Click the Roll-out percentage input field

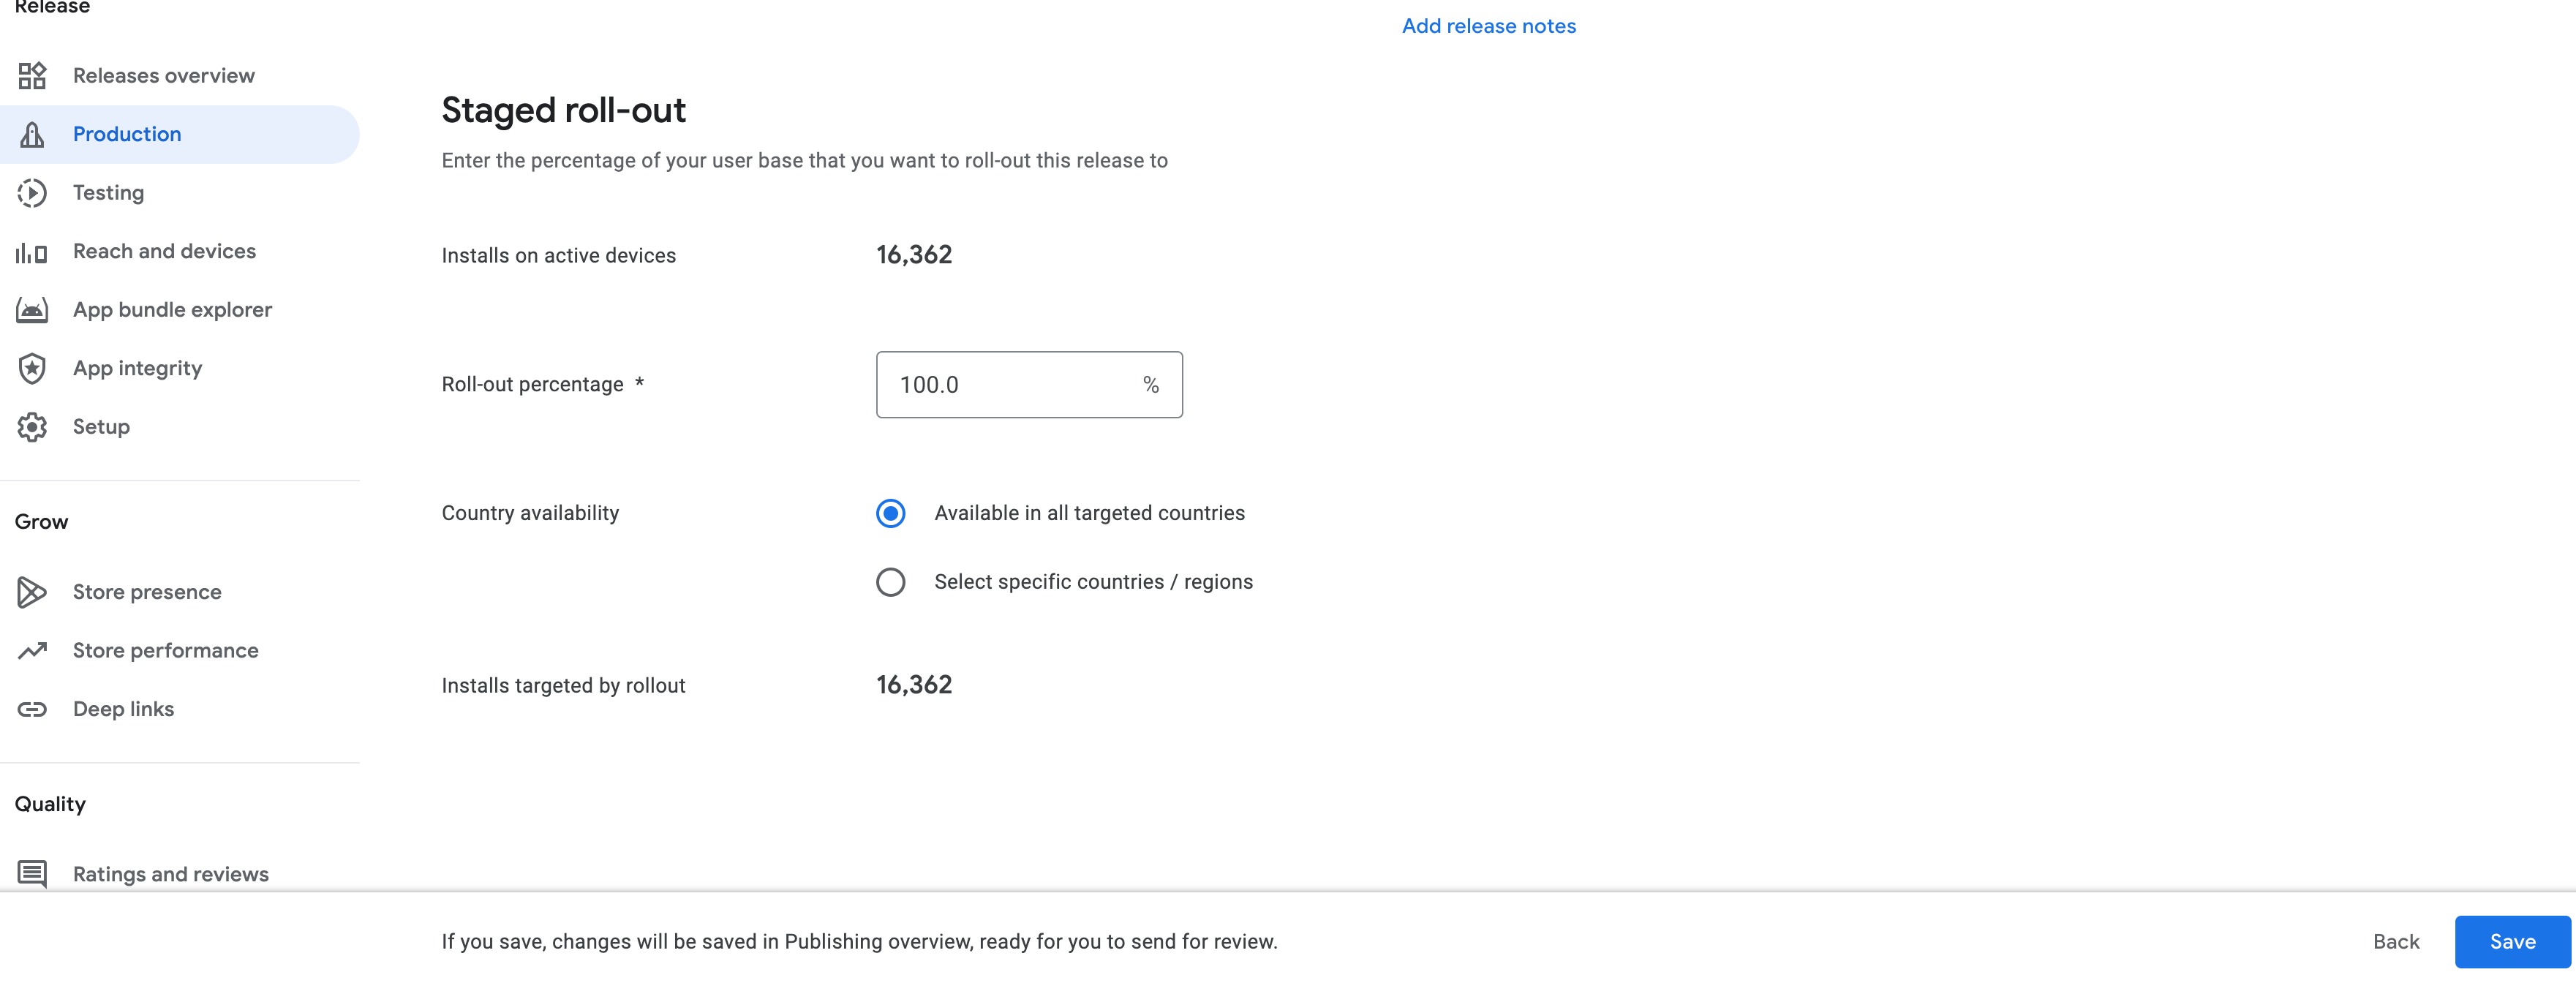pos(1010,385)
